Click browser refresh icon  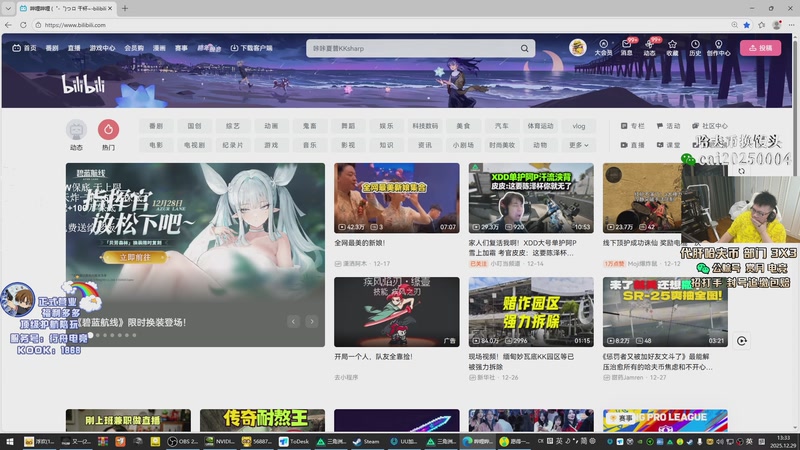[23, 24]
